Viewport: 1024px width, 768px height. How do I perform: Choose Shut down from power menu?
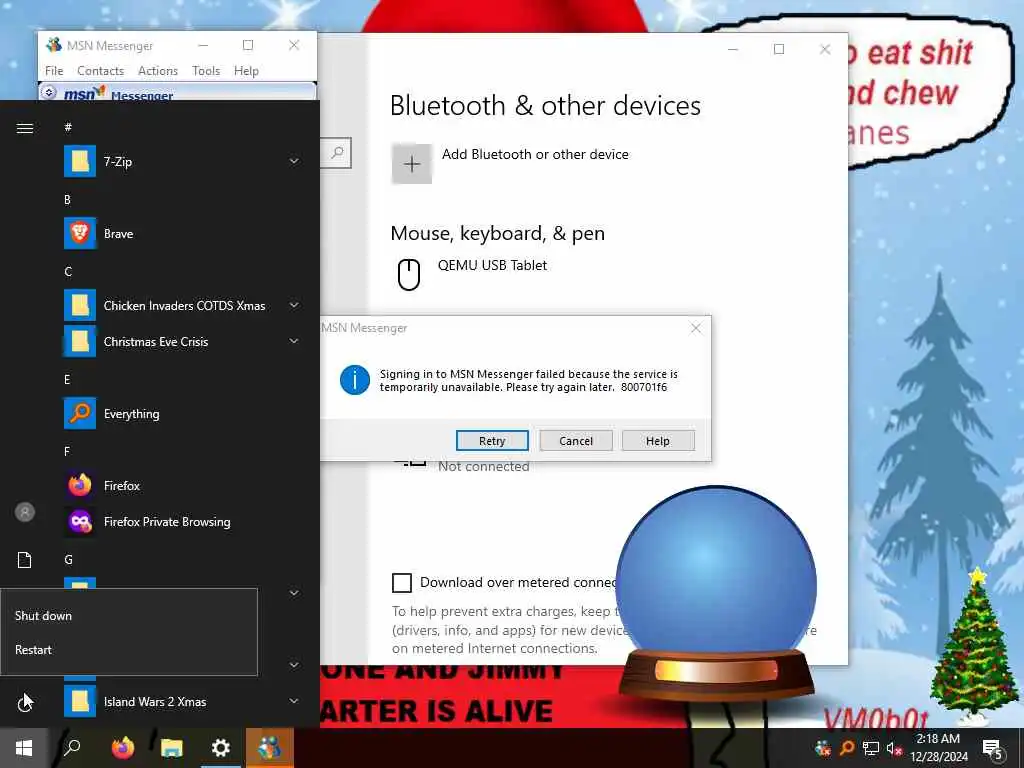pyautogui.click(x=129, y=615)
